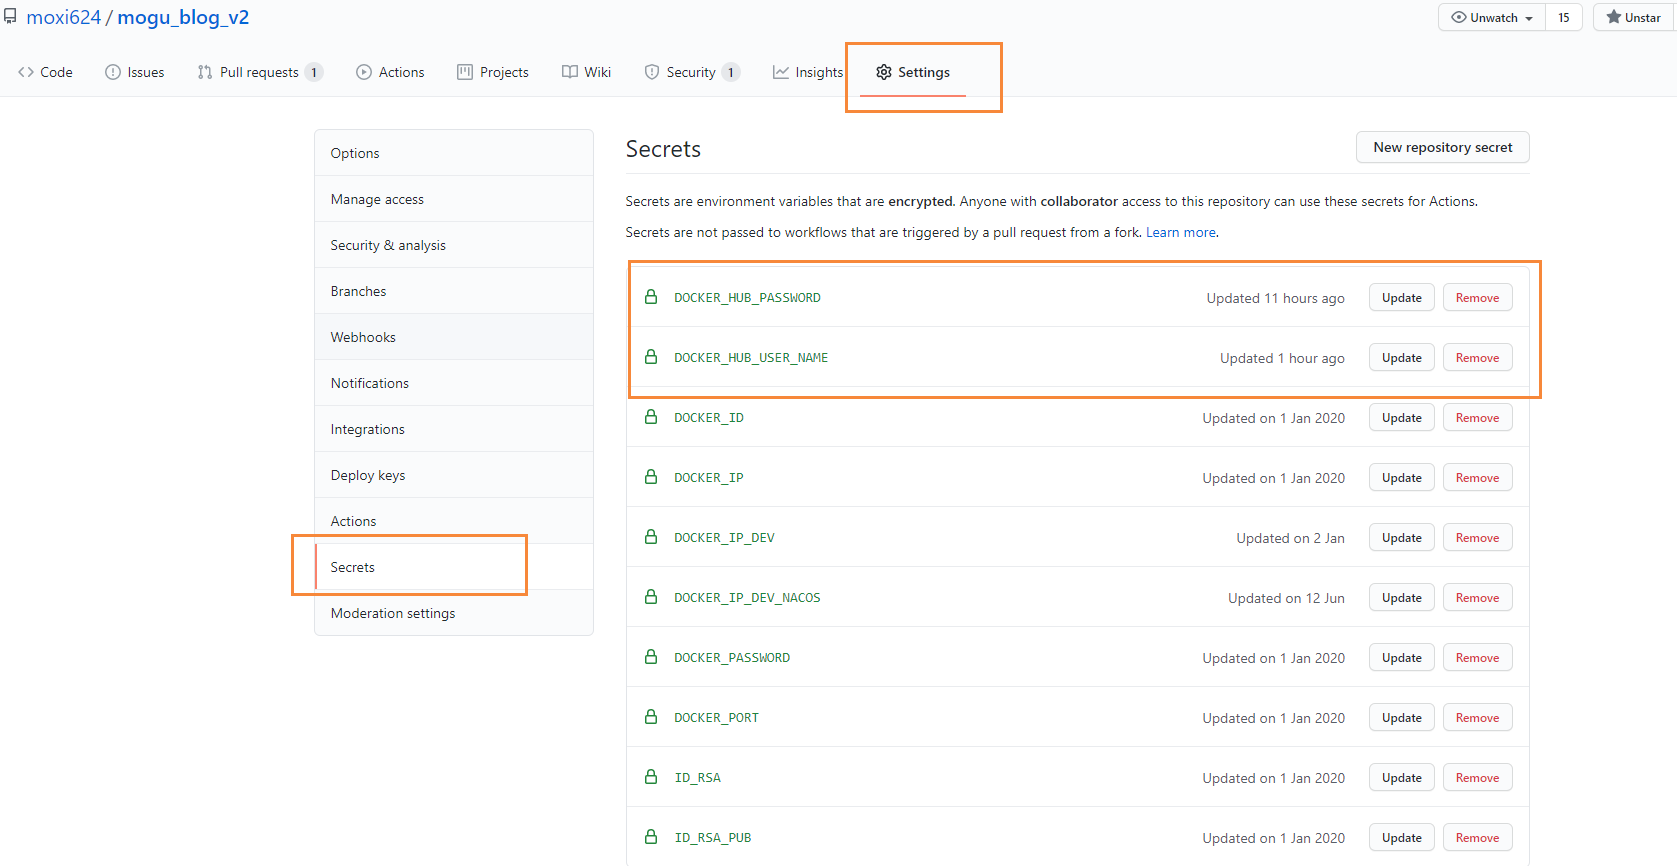Remove the DOCKER_HUB_USER_NAME secret
This screenshot has width=1677, height=866.
click(1477, 357)
